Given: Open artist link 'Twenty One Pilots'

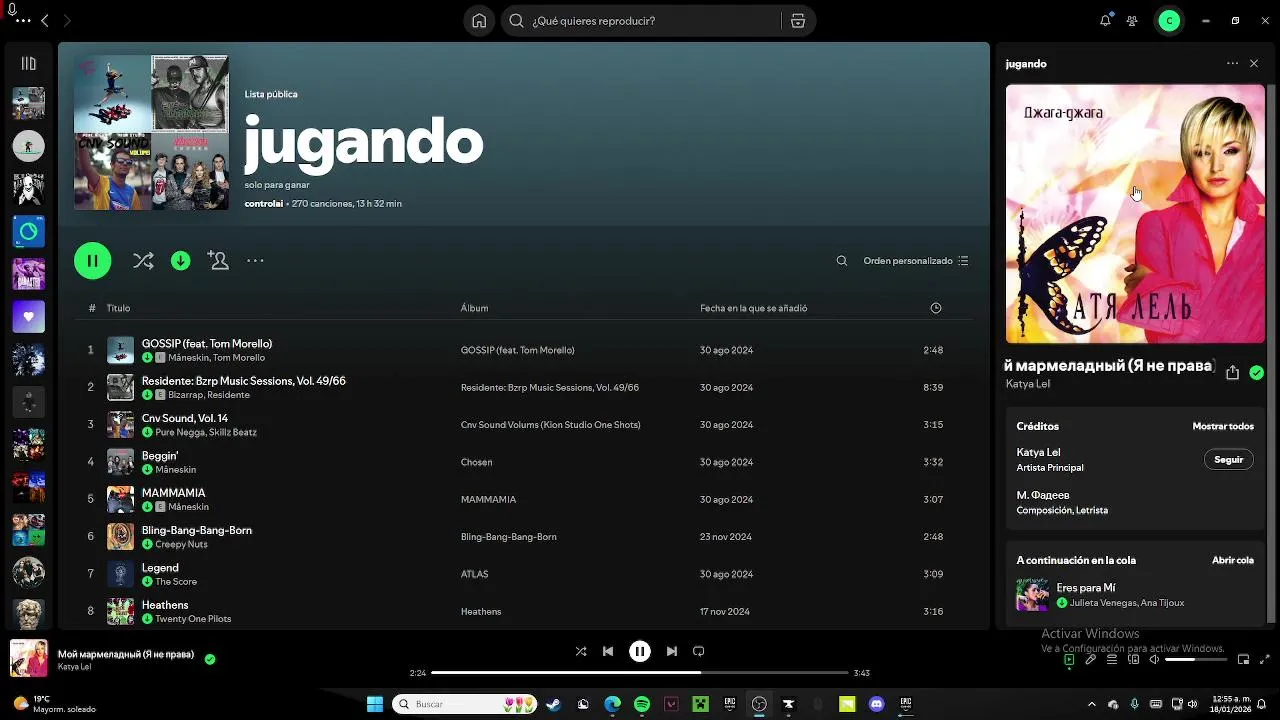Looking at the screenshot, I should [x=193, y=619].
